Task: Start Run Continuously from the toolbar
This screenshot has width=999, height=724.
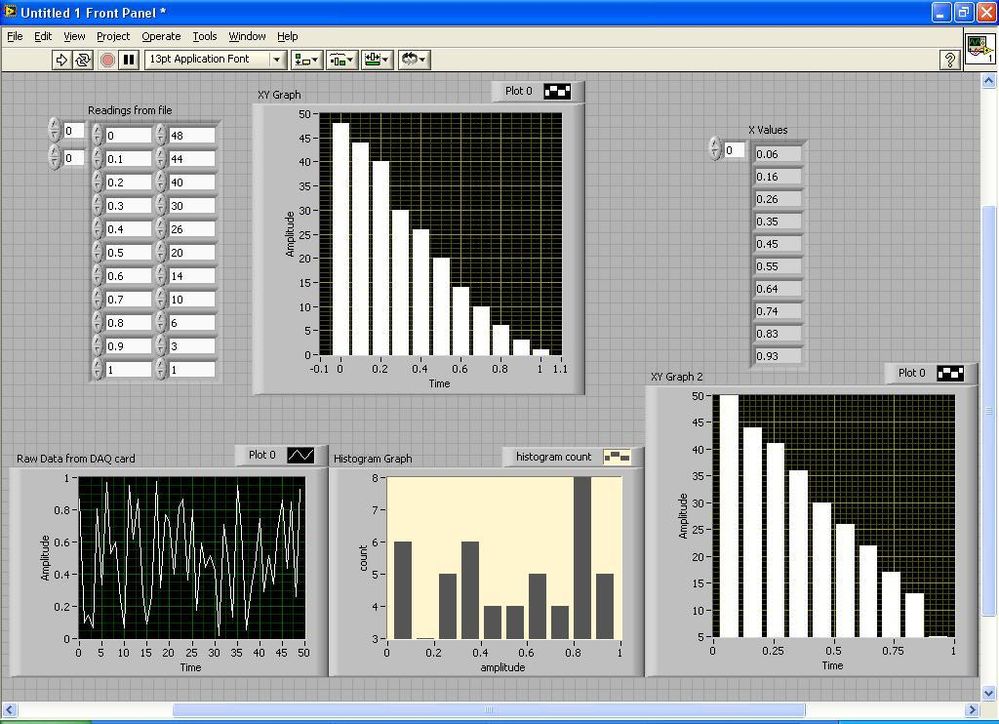Action: 83,60
